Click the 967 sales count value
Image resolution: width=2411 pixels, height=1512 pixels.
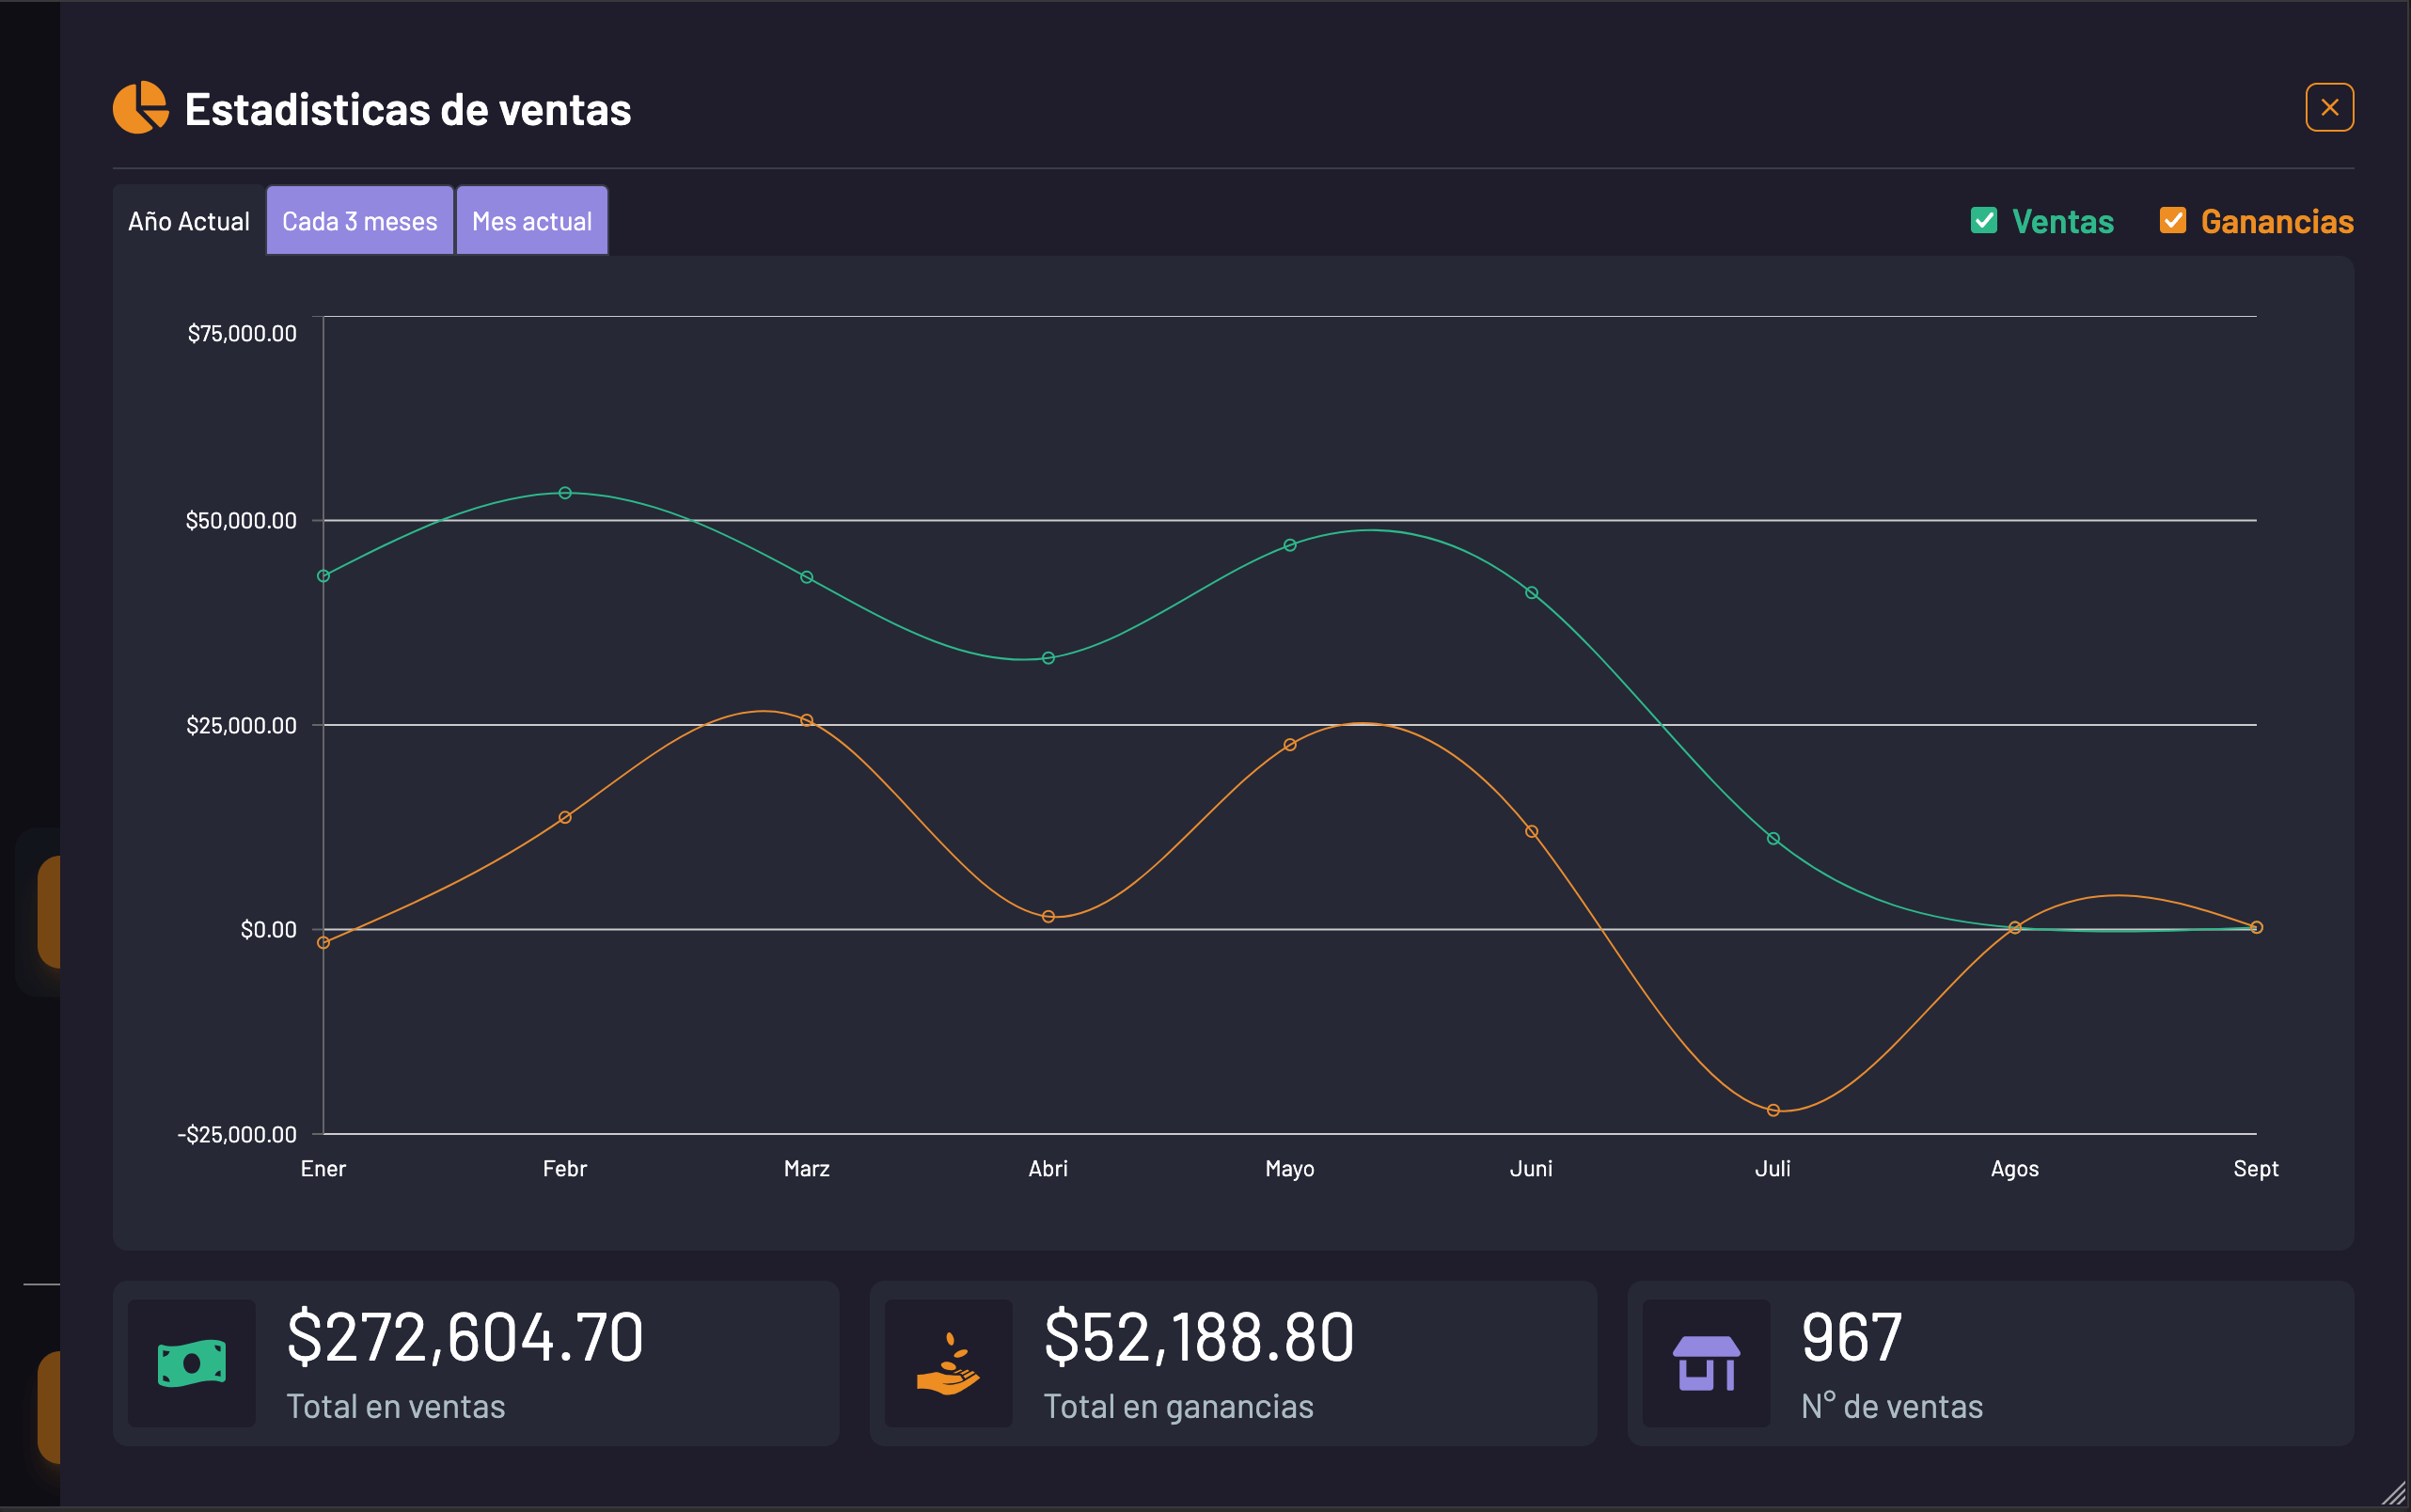(1851, 1337)
